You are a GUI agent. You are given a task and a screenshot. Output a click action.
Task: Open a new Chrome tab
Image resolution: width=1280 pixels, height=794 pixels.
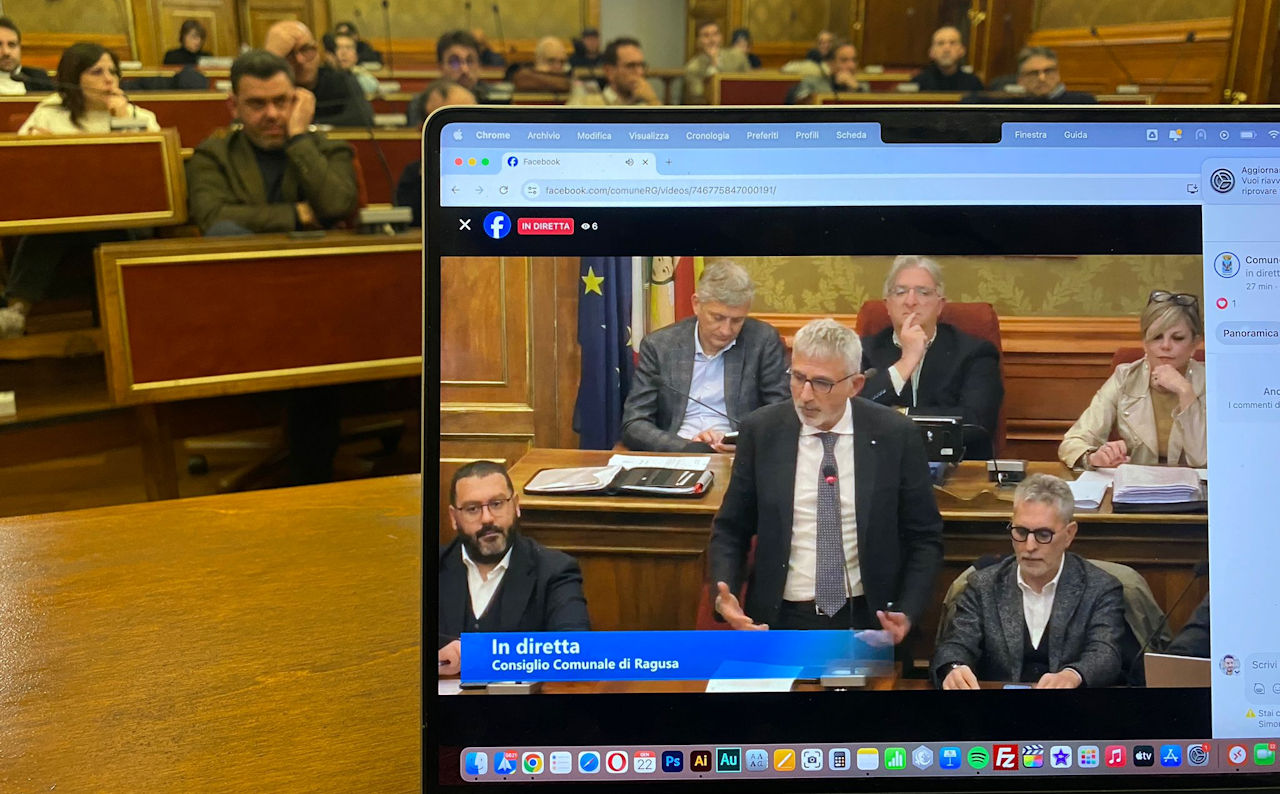pos(668,162)
